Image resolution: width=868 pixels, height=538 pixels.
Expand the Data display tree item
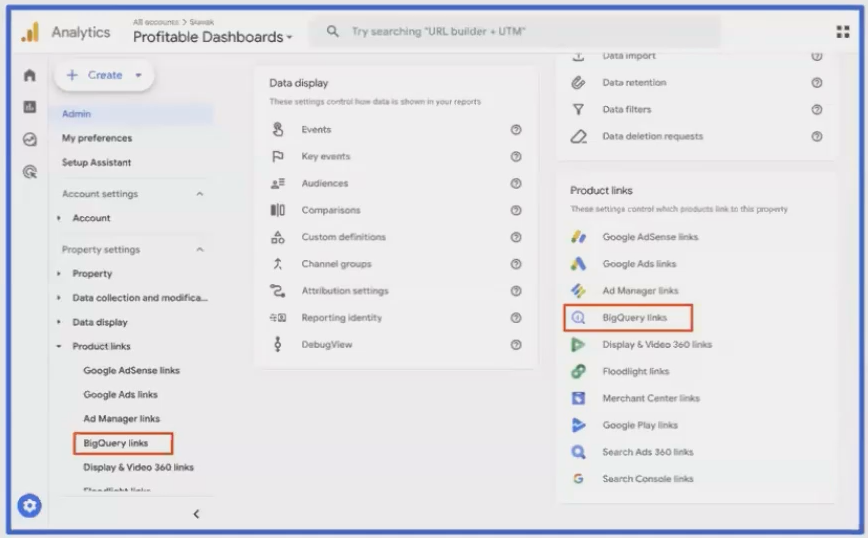click(x=59, y=322)
